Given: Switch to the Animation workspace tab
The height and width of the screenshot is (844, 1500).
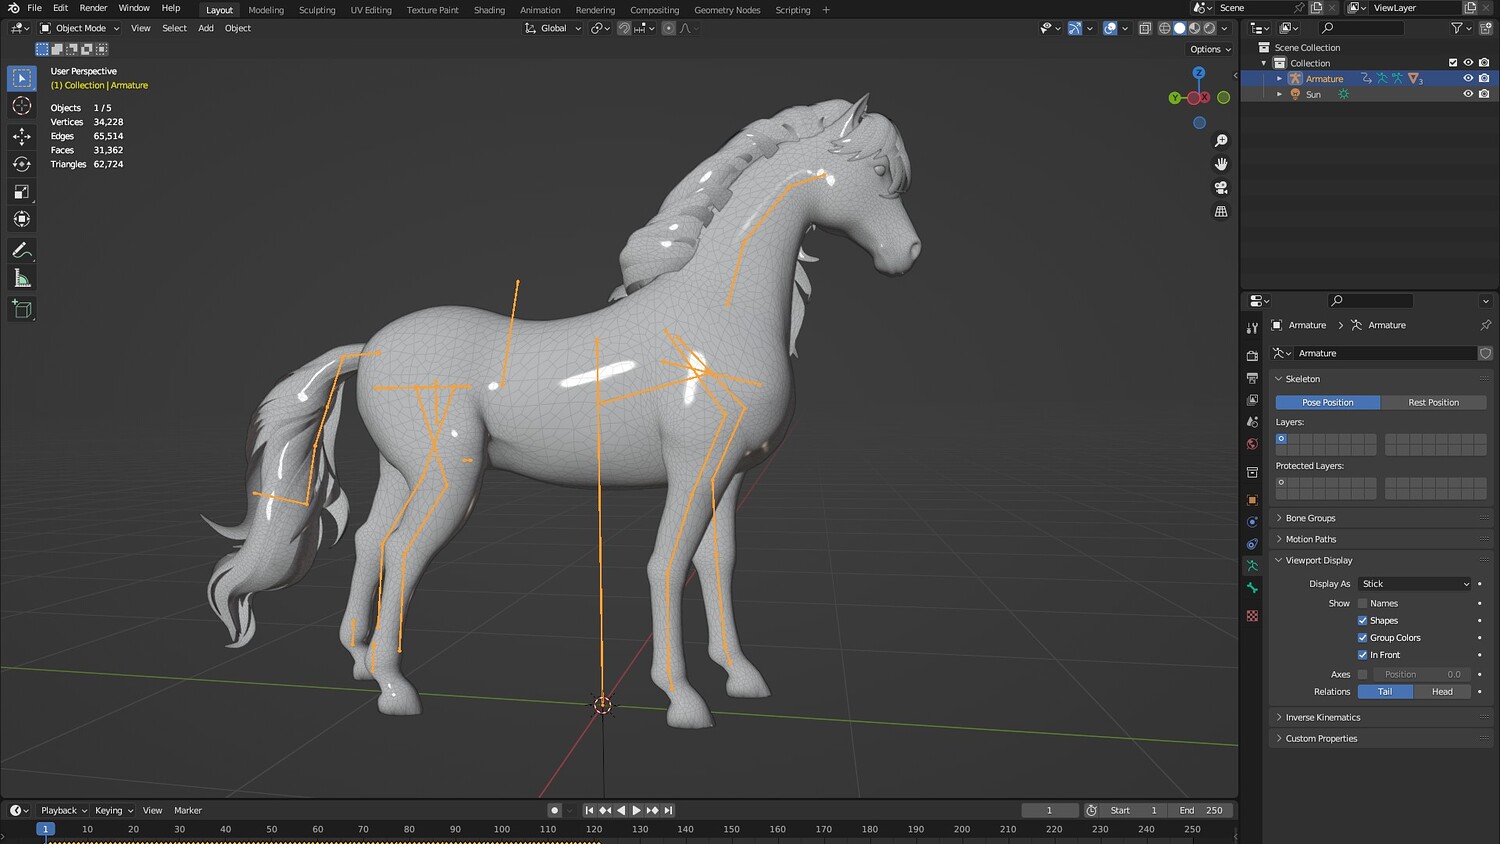Looking at the screenshot, I should click(540, 10).
